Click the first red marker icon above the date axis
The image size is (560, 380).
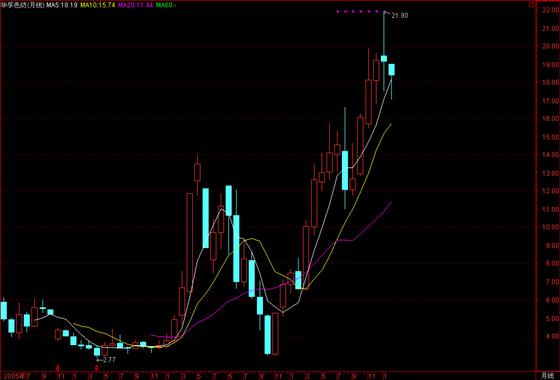(x=58, y=367)
